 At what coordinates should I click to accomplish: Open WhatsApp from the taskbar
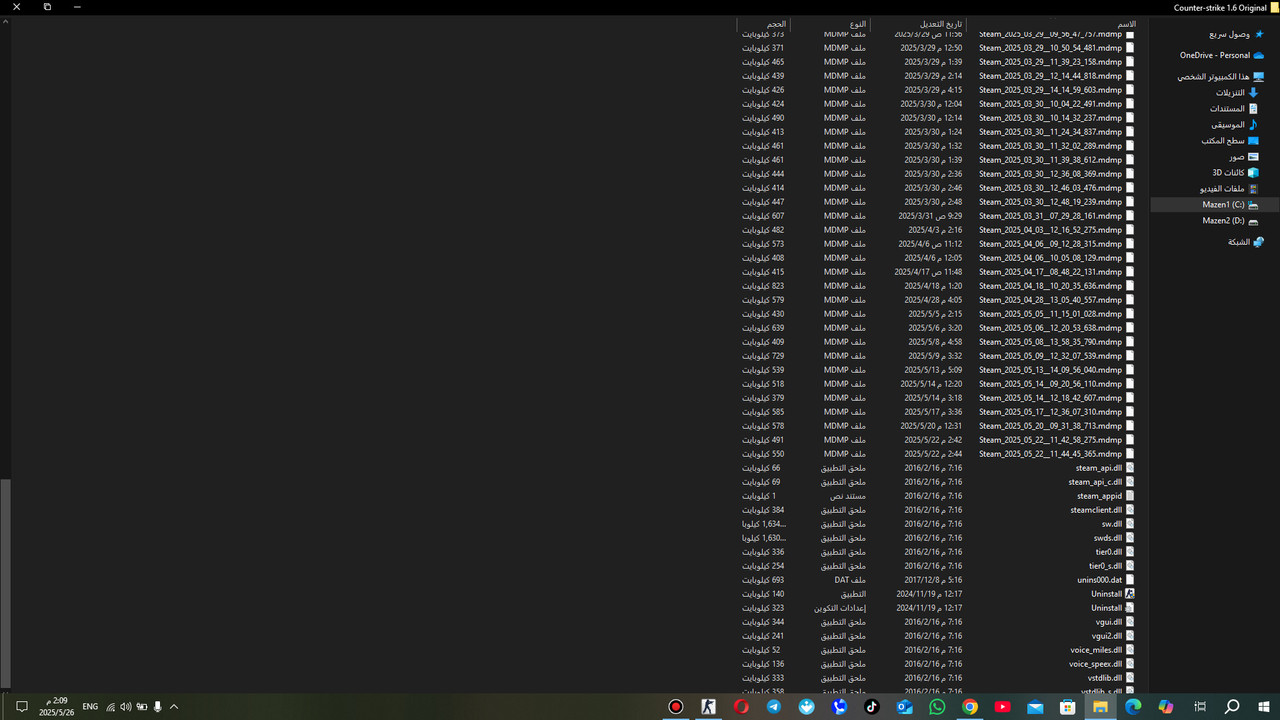coord(937,707)
